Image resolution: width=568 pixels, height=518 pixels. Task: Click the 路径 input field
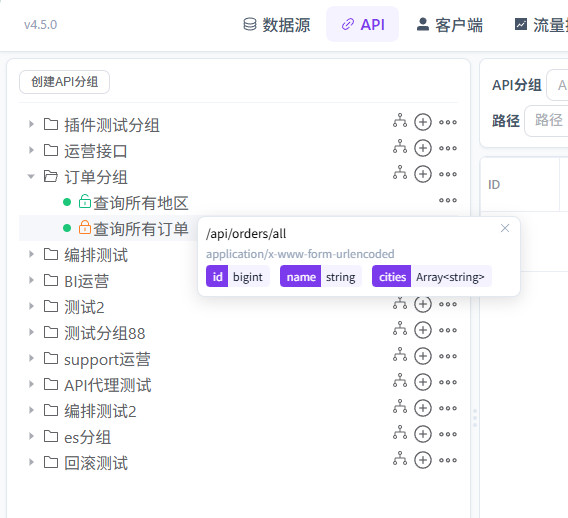pyautogui.click(x=546, y=121)
